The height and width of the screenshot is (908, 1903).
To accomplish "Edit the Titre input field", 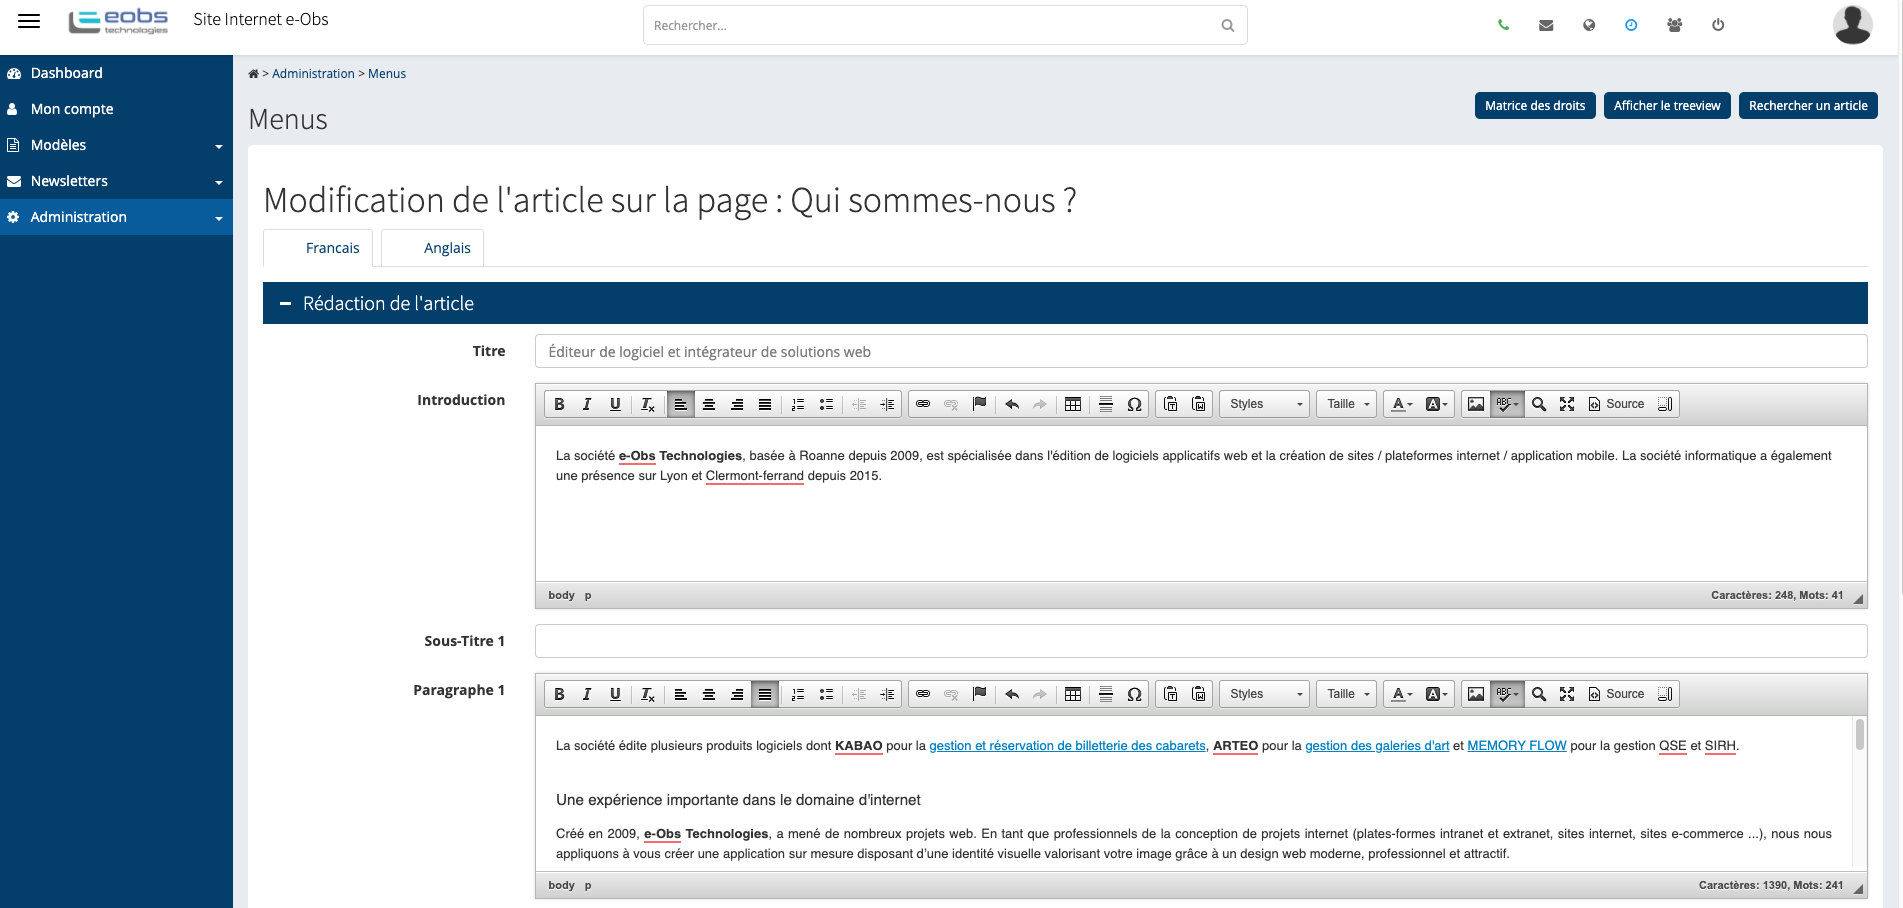I will point(1201,351).
